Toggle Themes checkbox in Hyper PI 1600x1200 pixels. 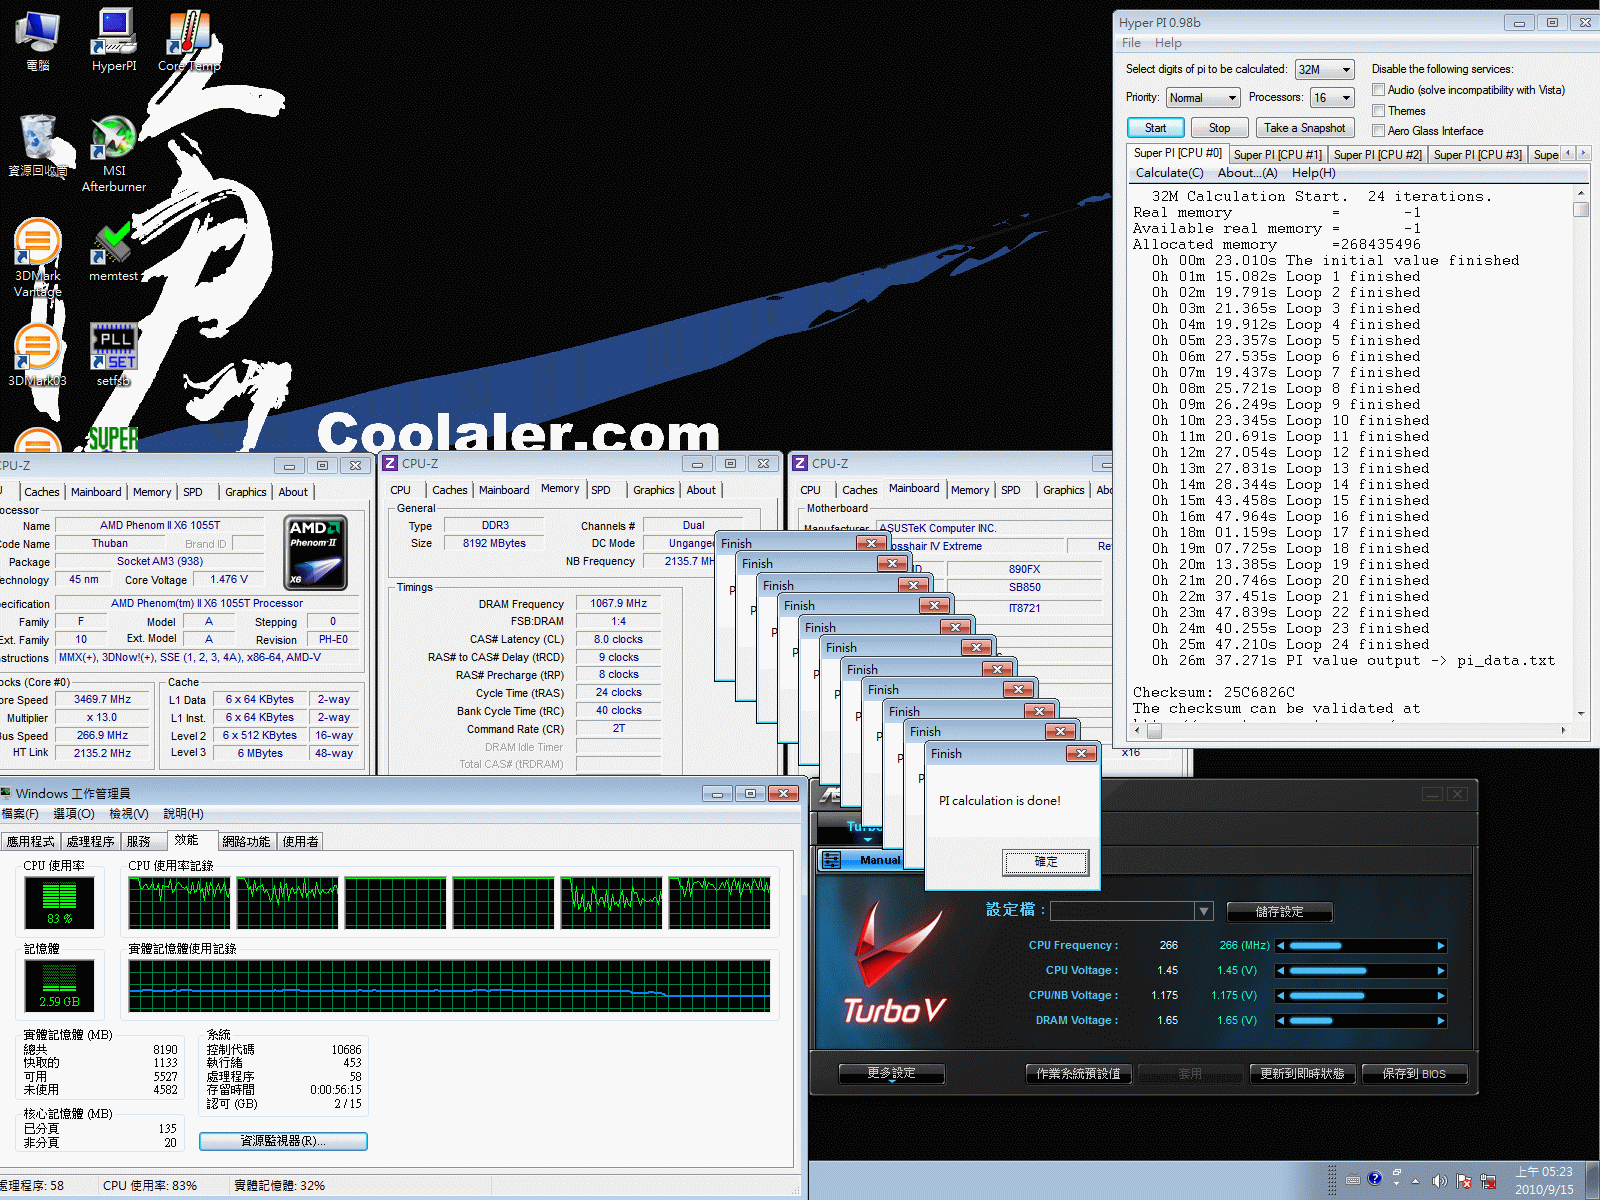(x=1378, y=111)
